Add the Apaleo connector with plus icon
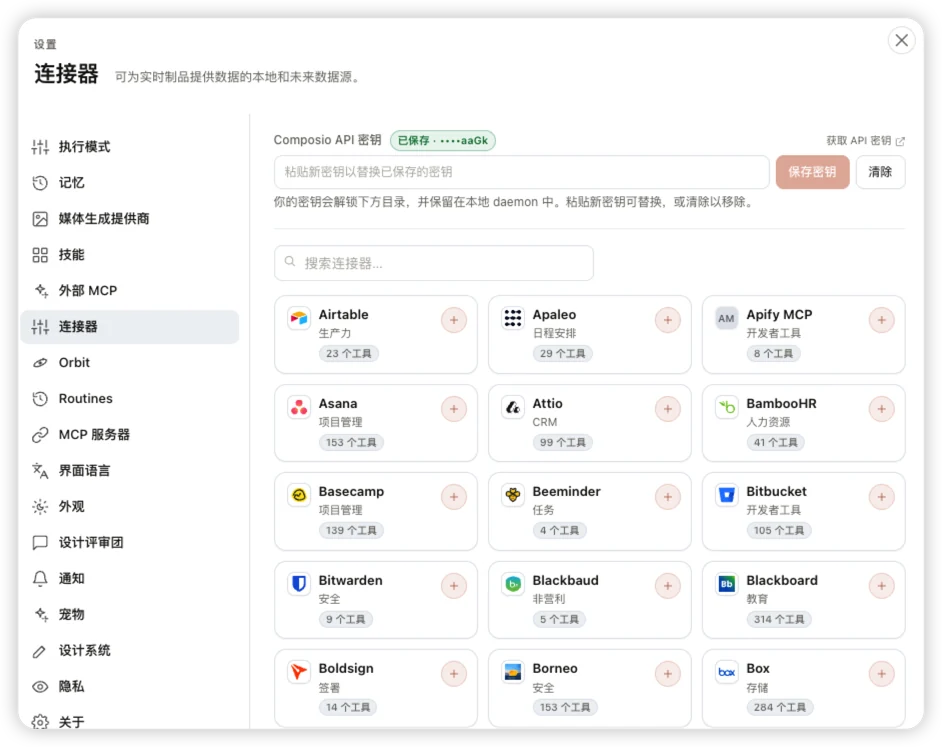Screen dimensions: 942x747 click(667, 320)
